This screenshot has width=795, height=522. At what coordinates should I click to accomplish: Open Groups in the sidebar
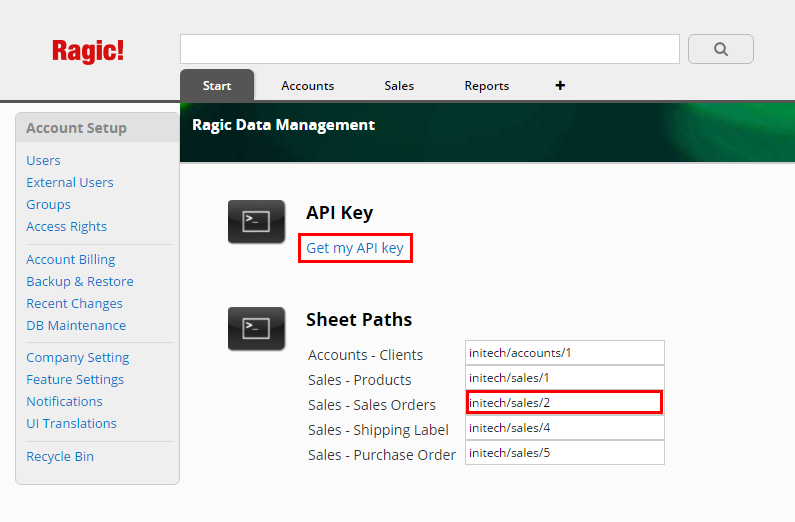[x=49, y=204]
